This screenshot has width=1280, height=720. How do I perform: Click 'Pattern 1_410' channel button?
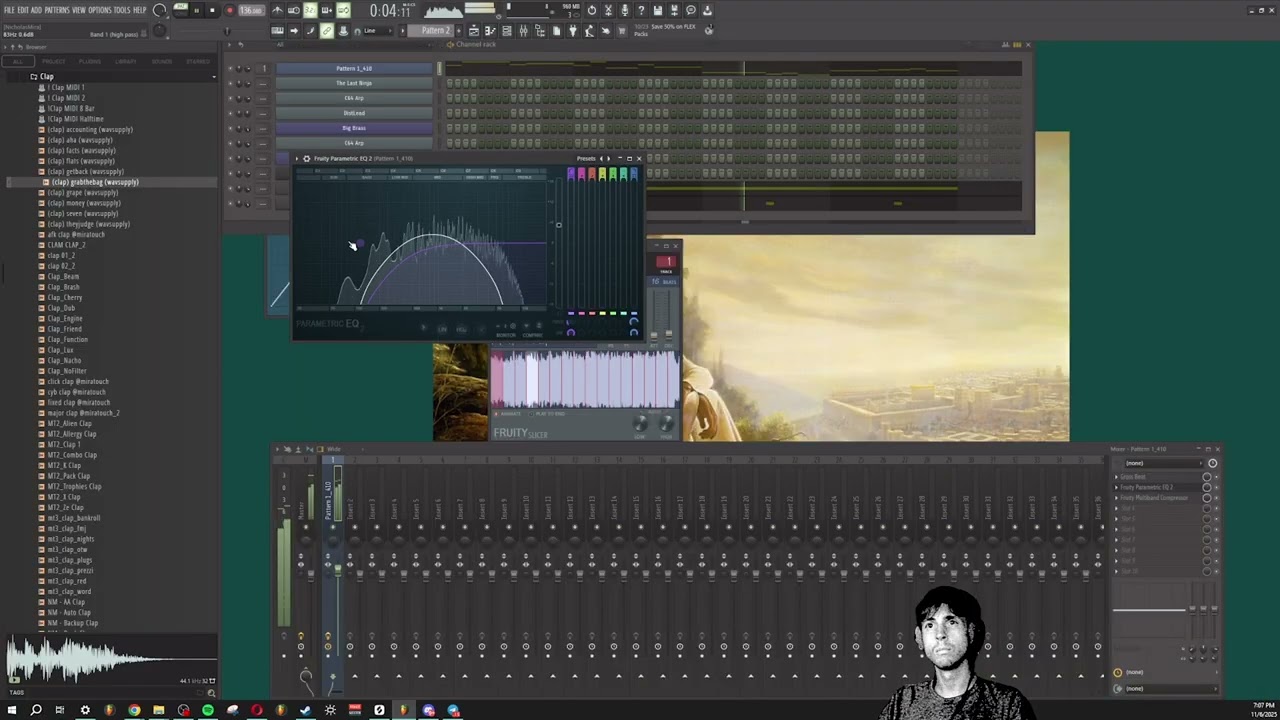coord(354,68)
